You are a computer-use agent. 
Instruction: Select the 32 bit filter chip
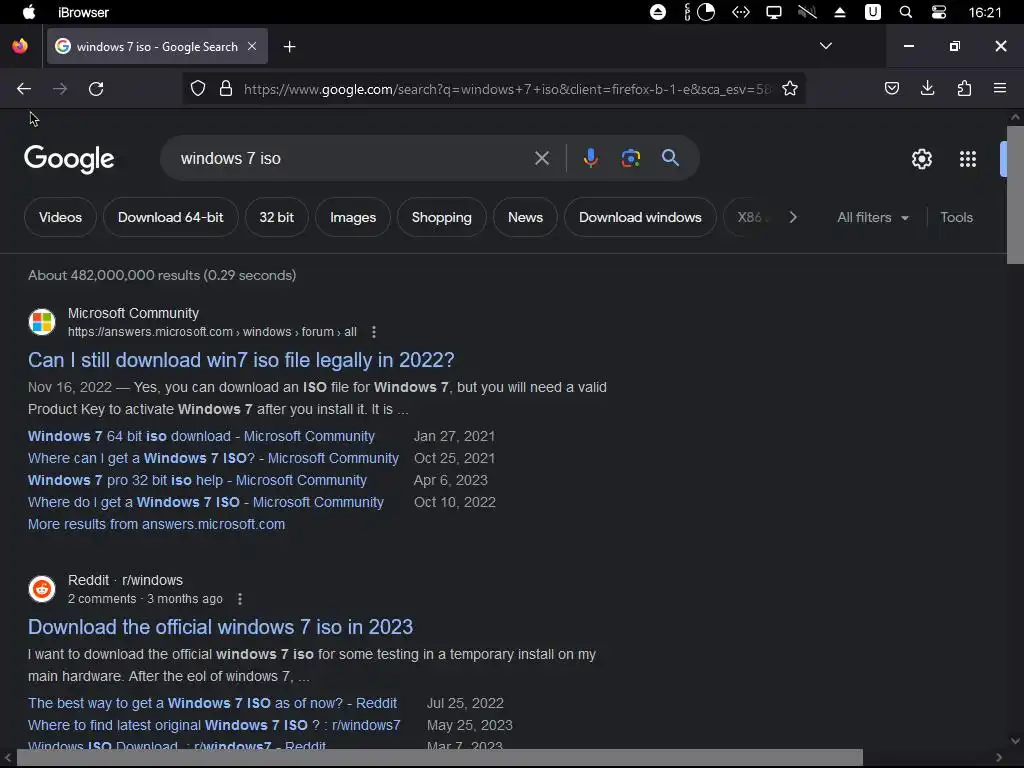pos(276,217)
